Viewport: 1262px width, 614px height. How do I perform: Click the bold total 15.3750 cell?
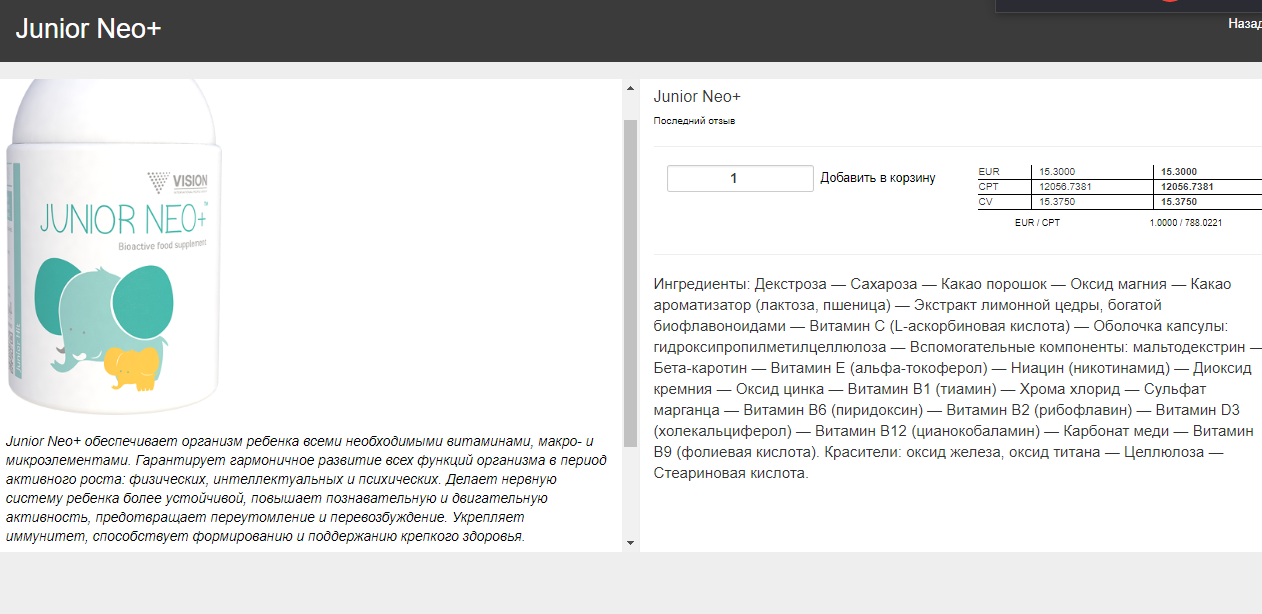point(1179,202)
